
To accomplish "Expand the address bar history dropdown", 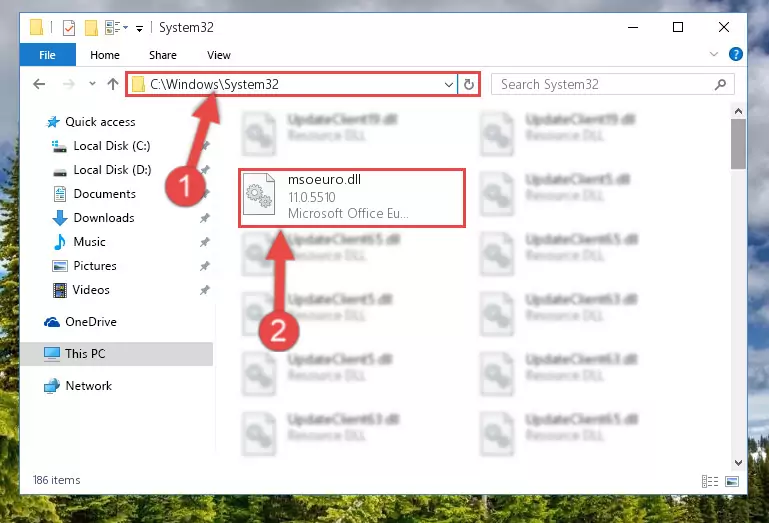I will click(448, 85).
